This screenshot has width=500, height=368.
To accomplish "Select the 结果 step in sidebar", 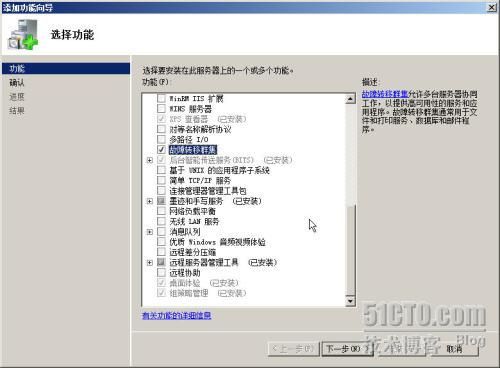I will tap(17, 111).
